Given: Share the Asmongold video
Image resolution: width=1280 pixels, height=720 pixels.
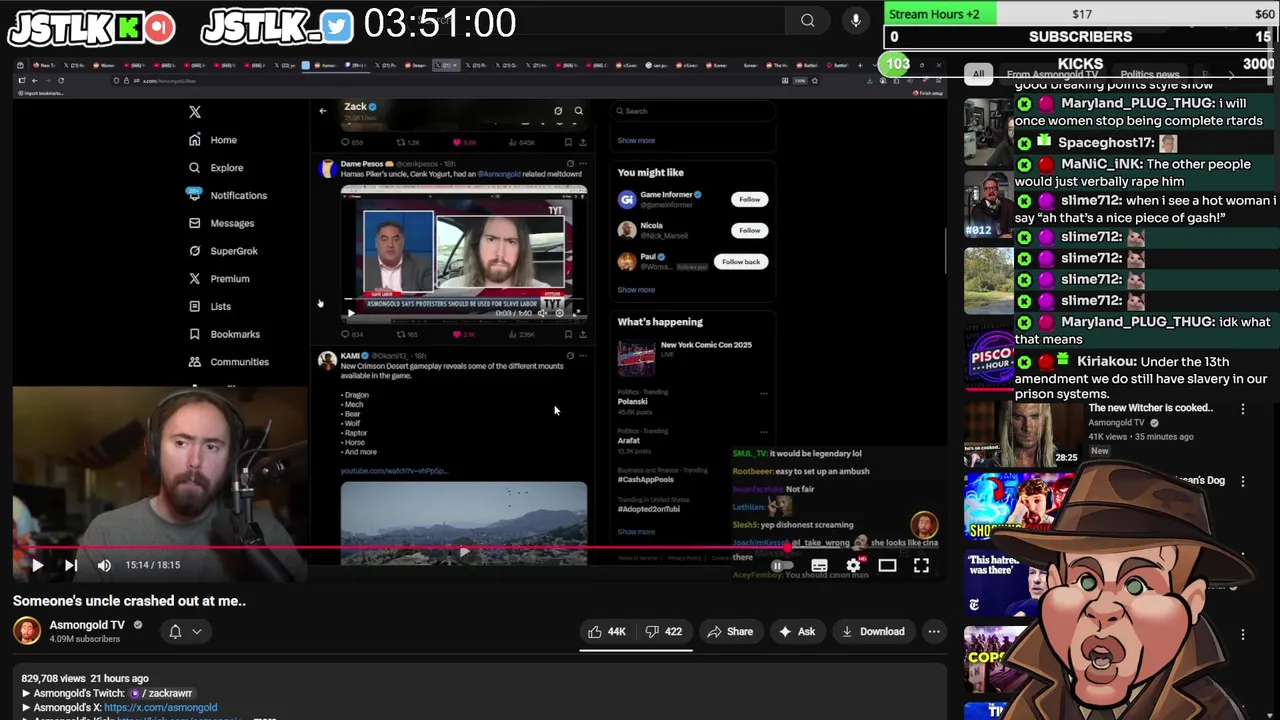Looking at the screenshot, I should click(730, 631).
